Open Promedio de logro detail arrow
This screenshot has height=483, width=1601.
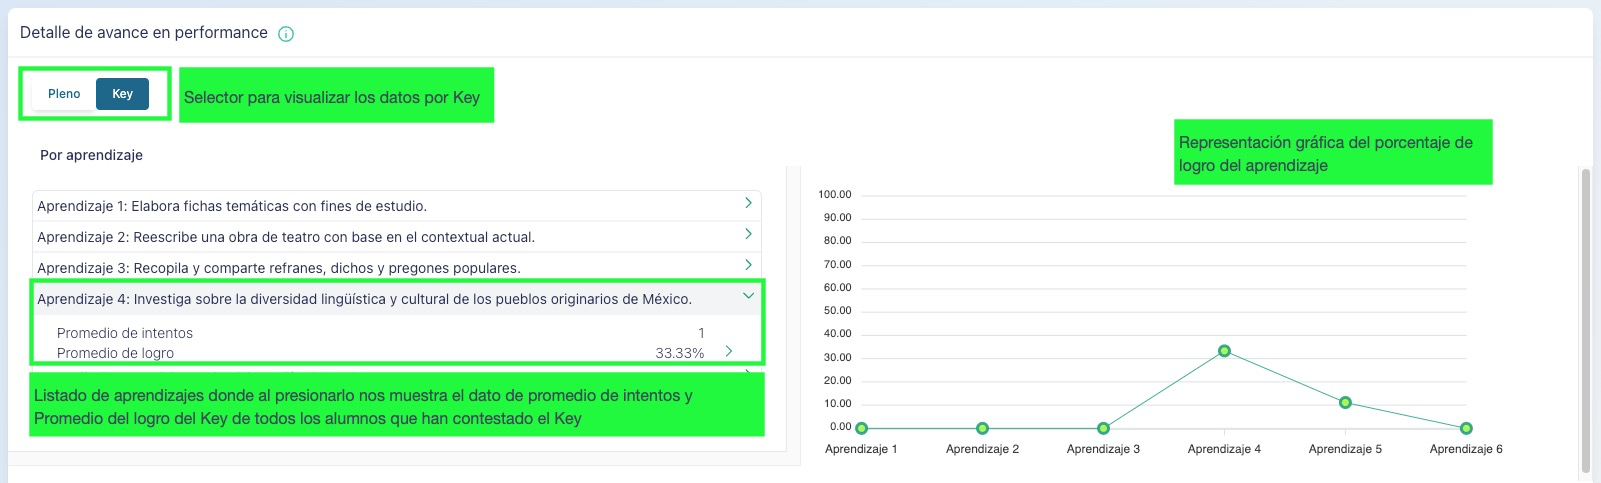click(729, 351)
